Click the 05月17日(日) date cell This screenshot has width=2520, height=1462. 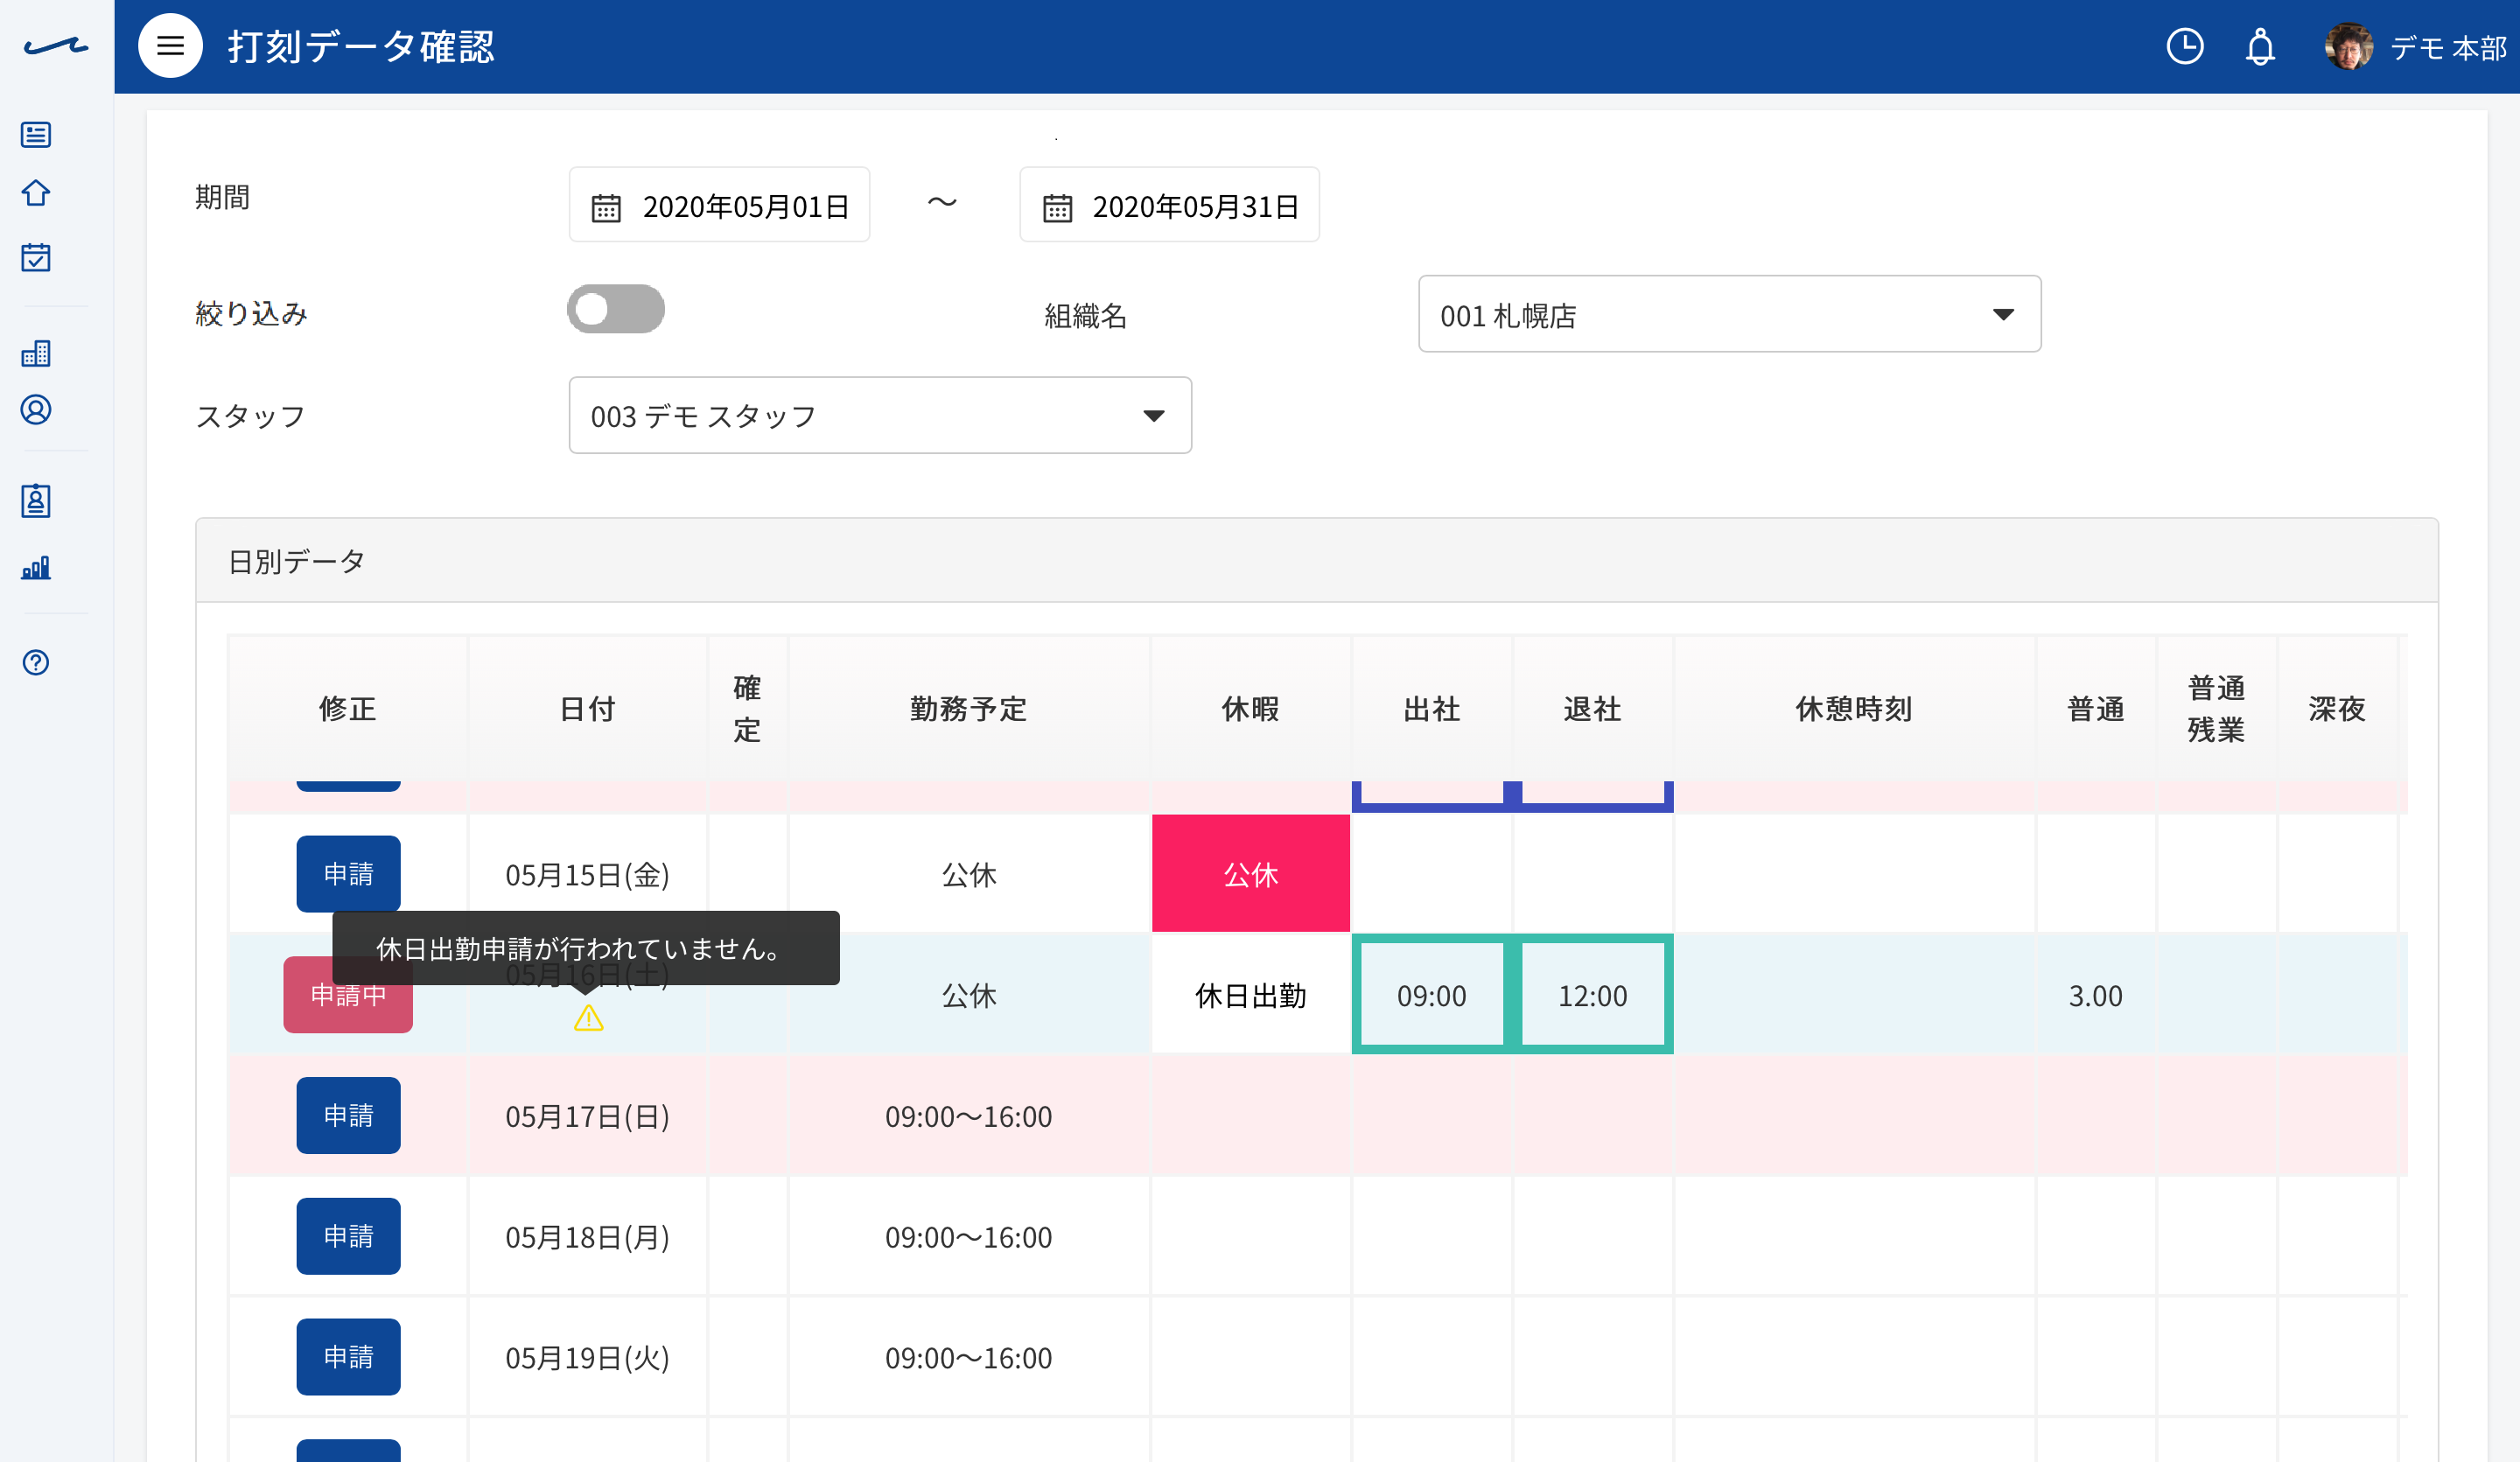587,1116
